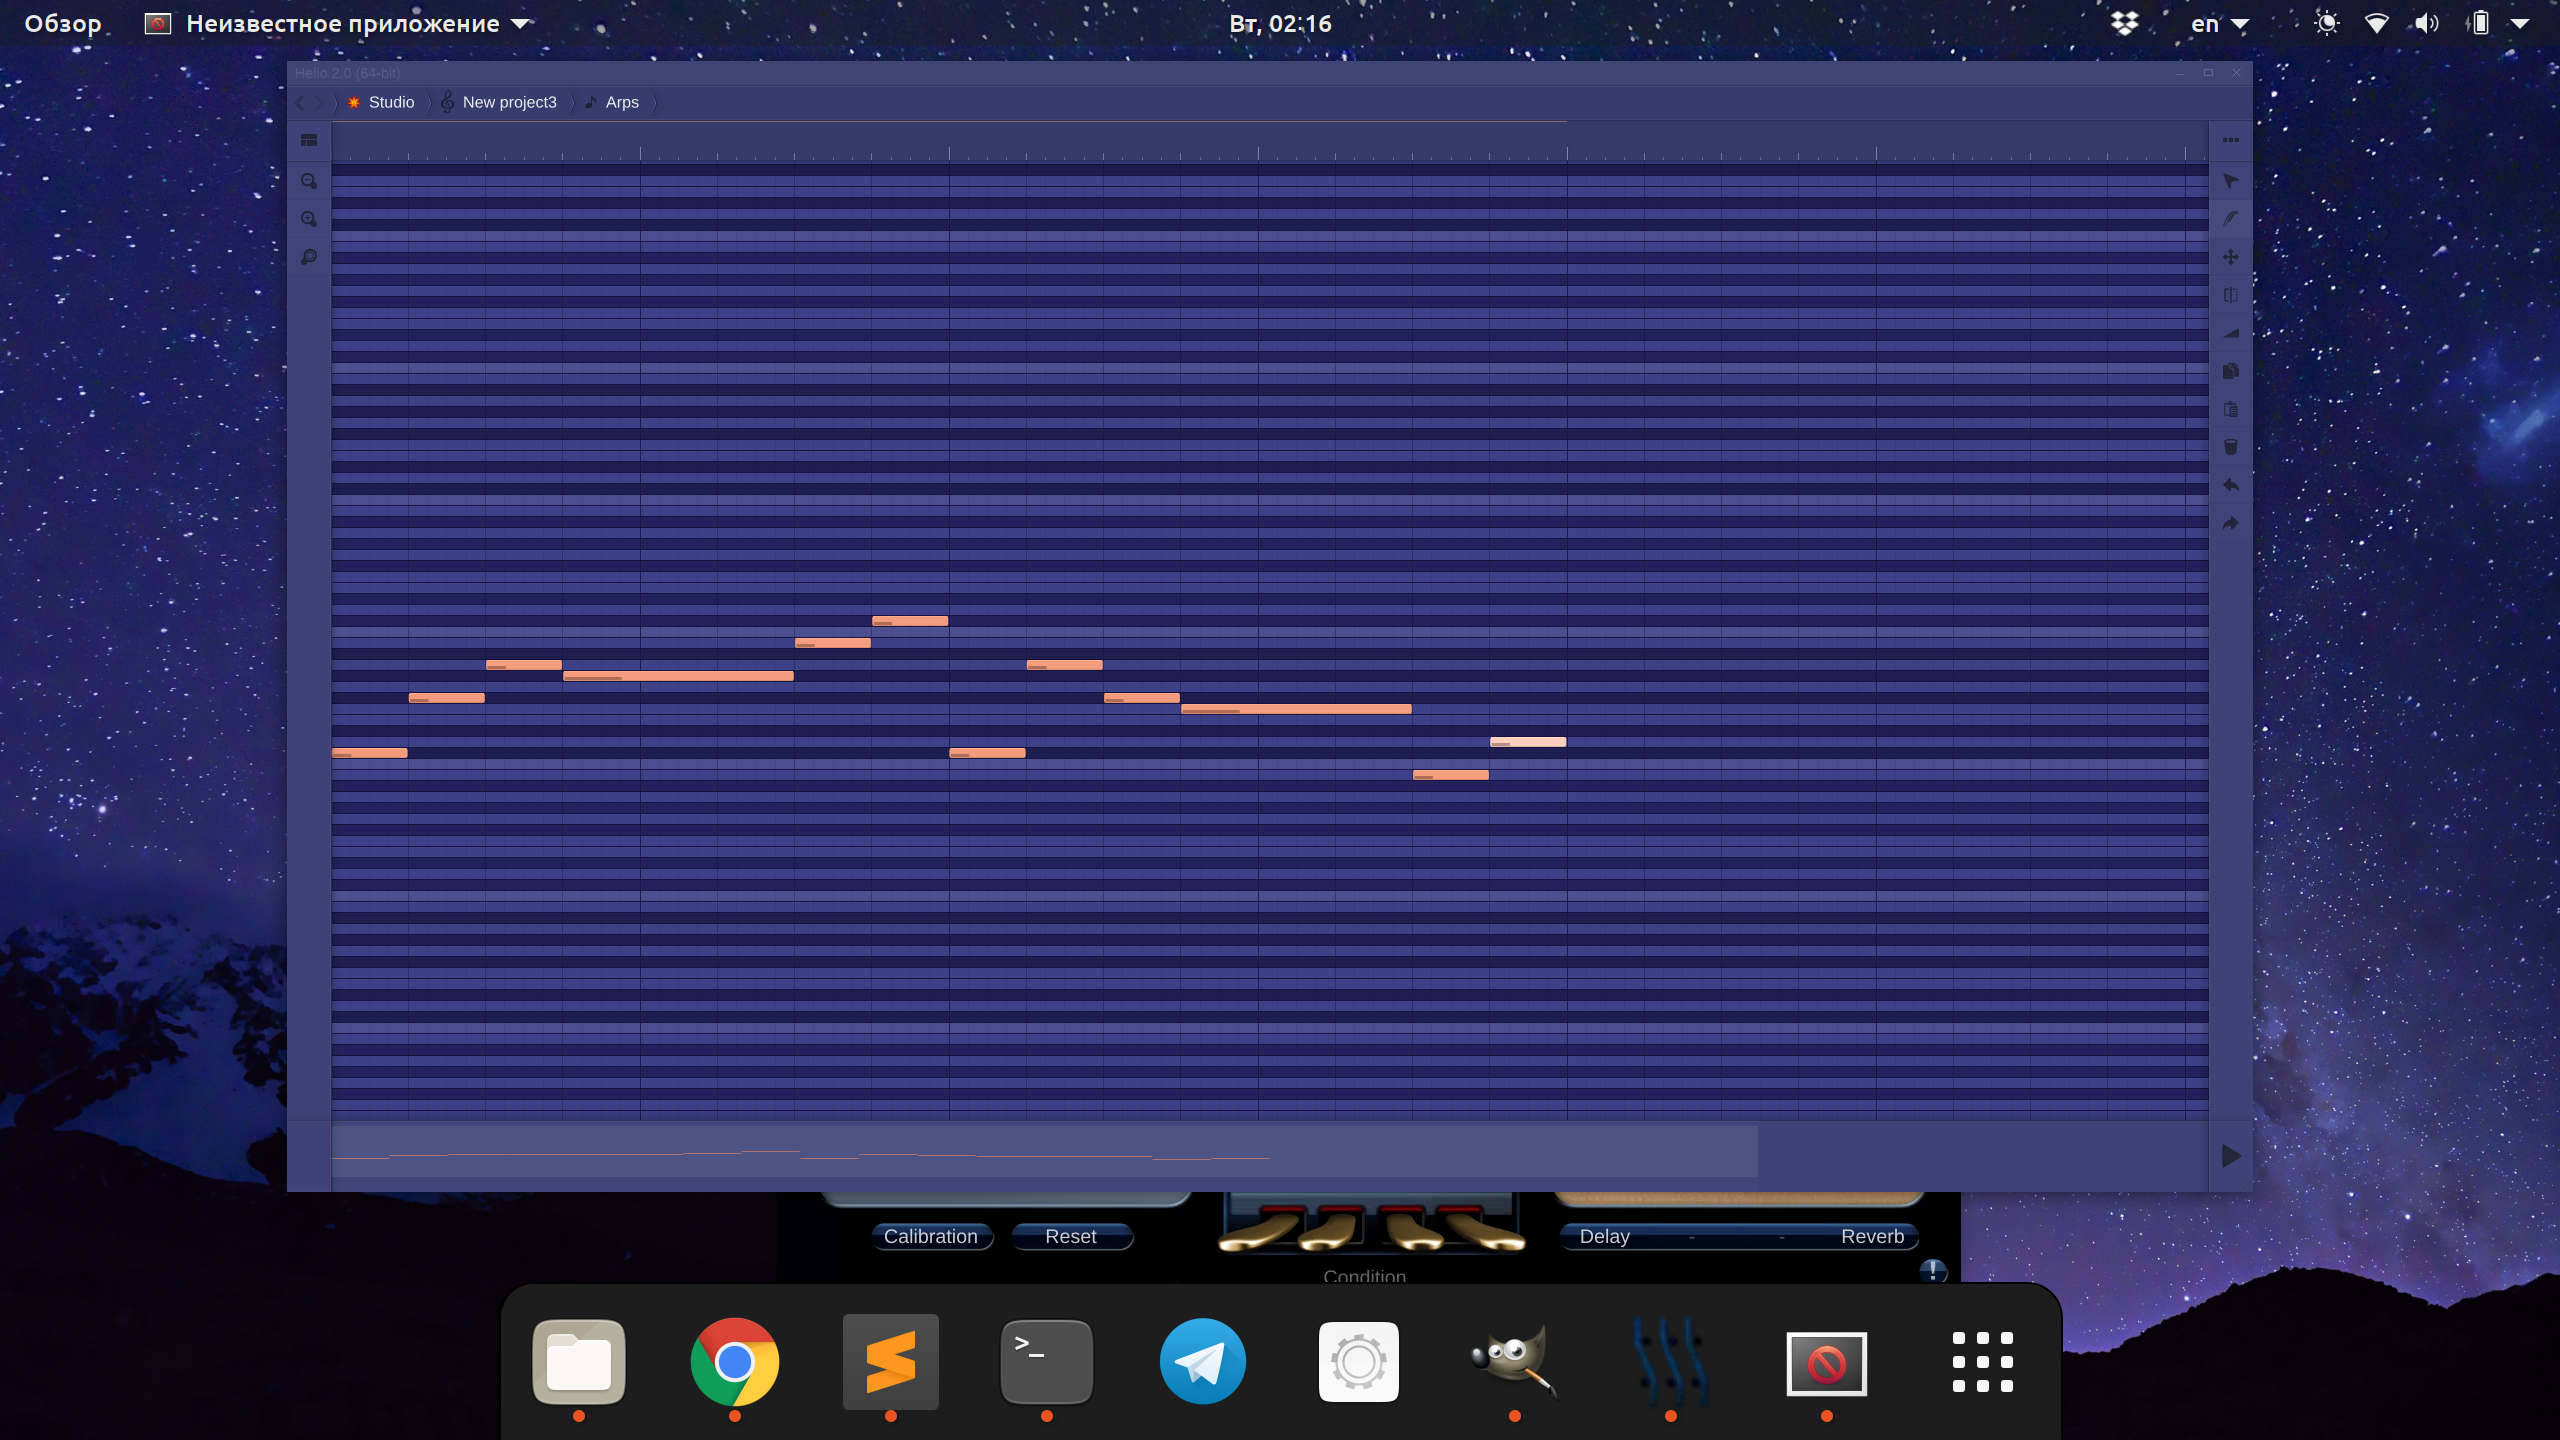
Task: Open New project3 breadcrumb item
Action: [508, 102]
